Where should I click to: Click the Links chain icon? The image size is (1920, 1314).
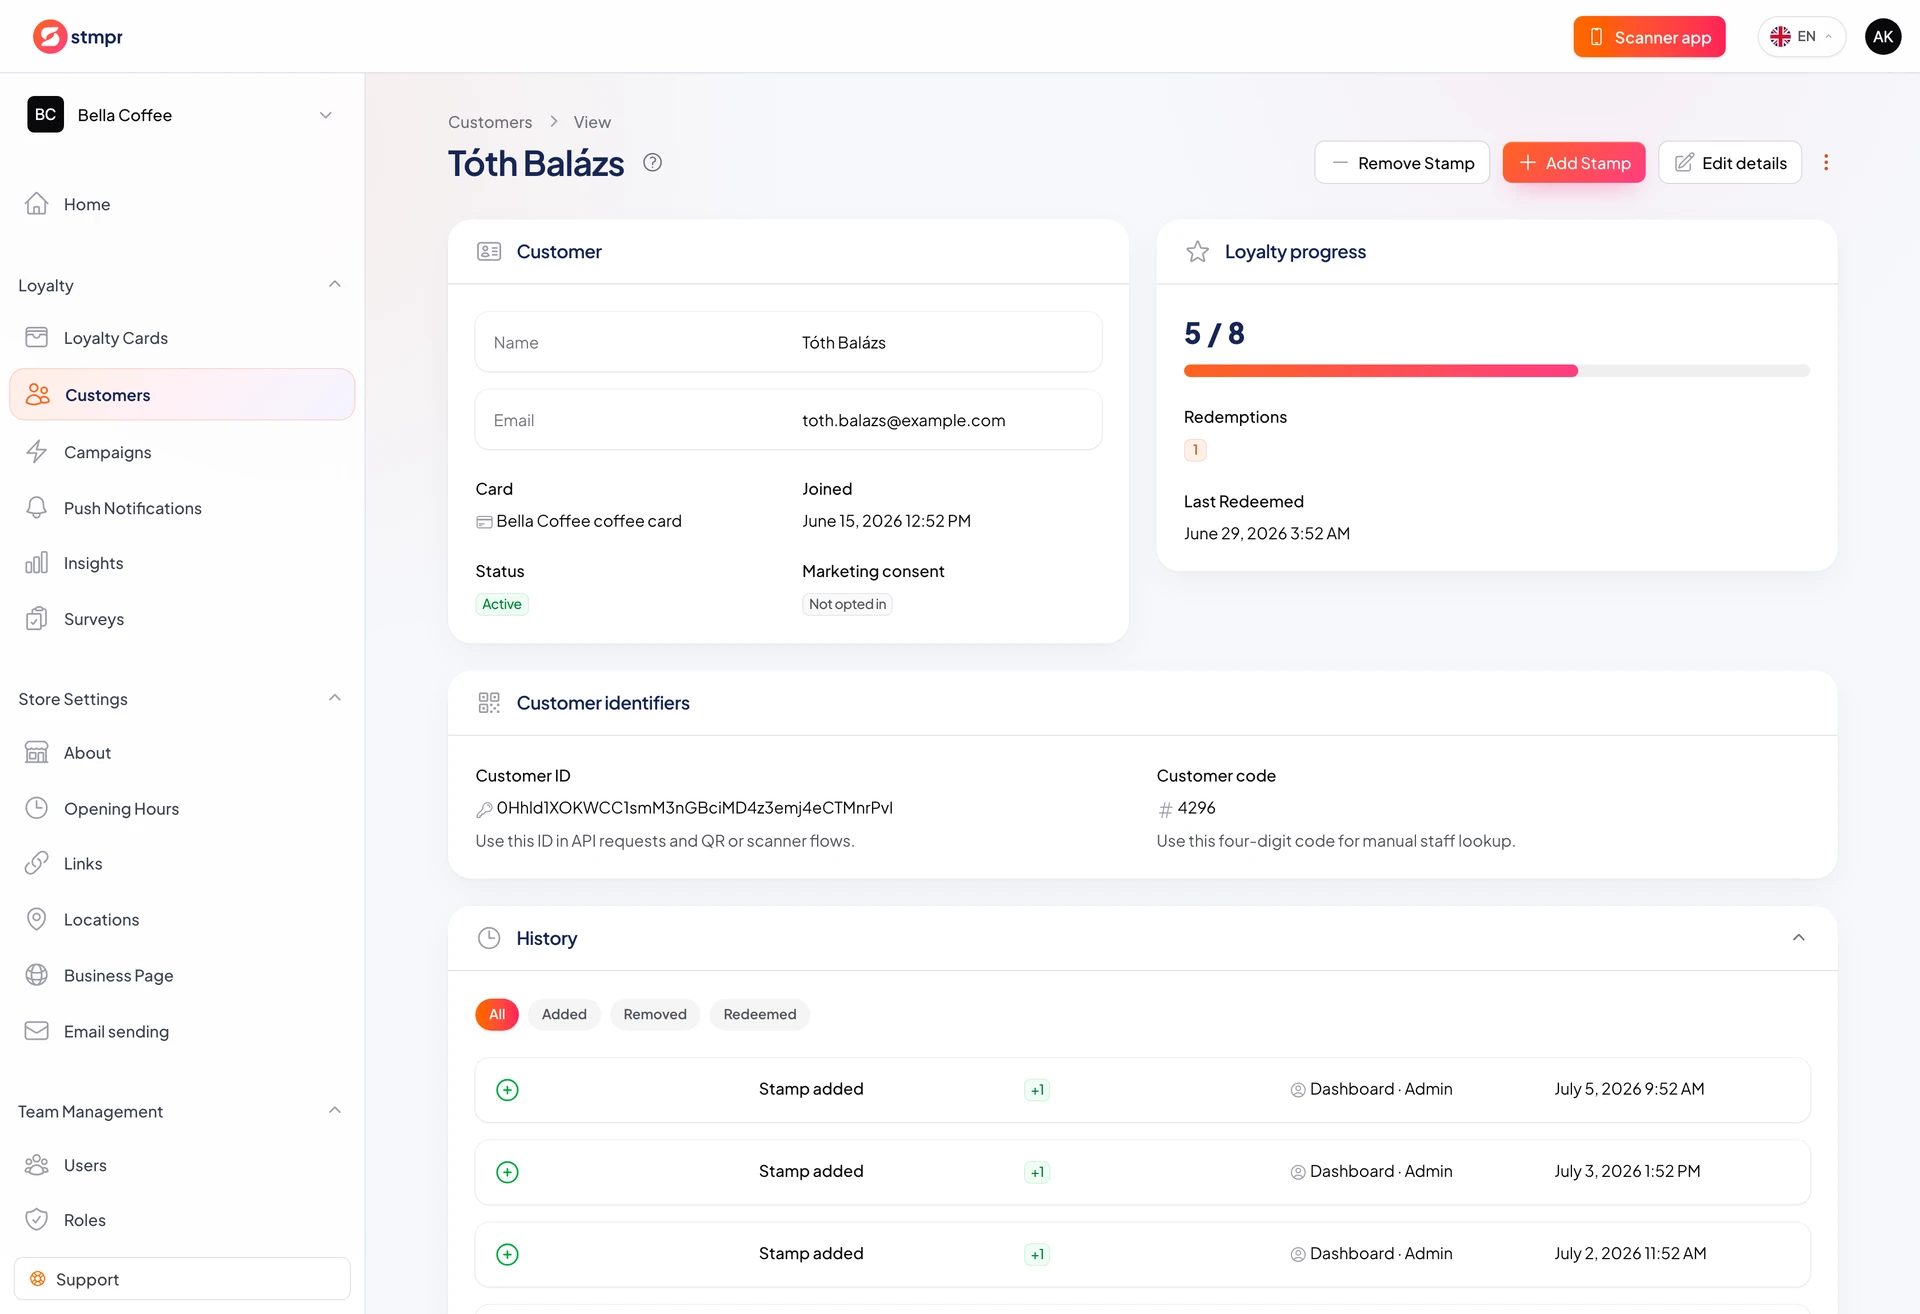[x=37, y=863]
